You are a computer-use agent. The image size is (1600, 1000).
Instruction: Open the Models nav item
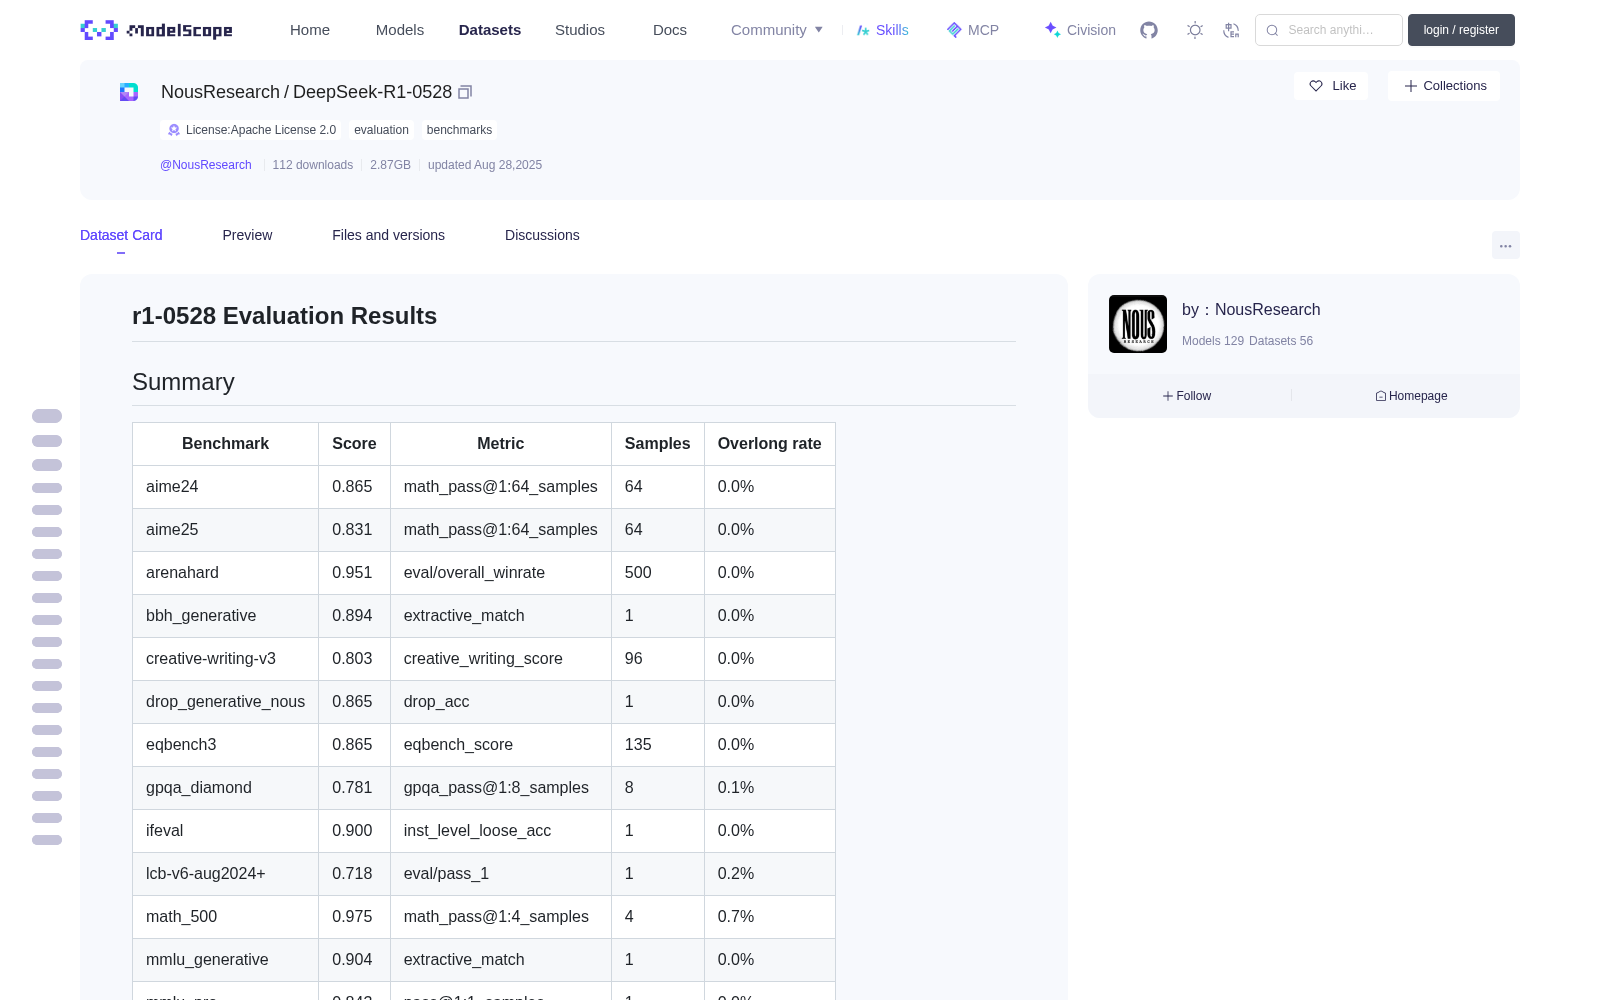pyautogui.click(x=400, y=30)
